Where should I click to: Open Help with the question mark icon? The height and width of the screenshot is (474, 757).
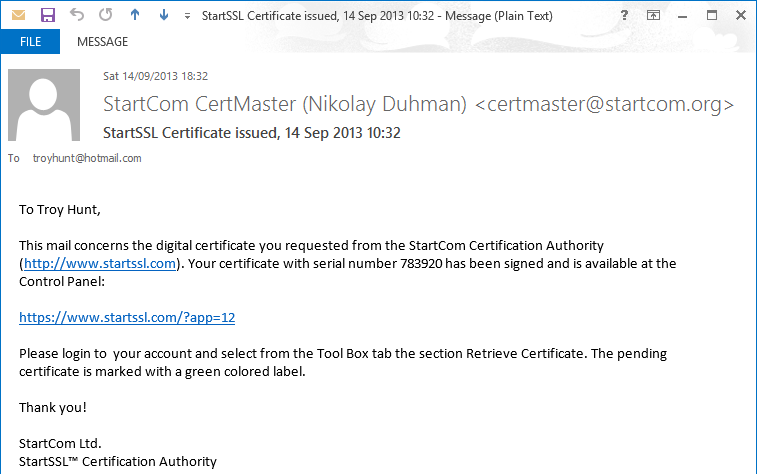(x=624, y=15)
